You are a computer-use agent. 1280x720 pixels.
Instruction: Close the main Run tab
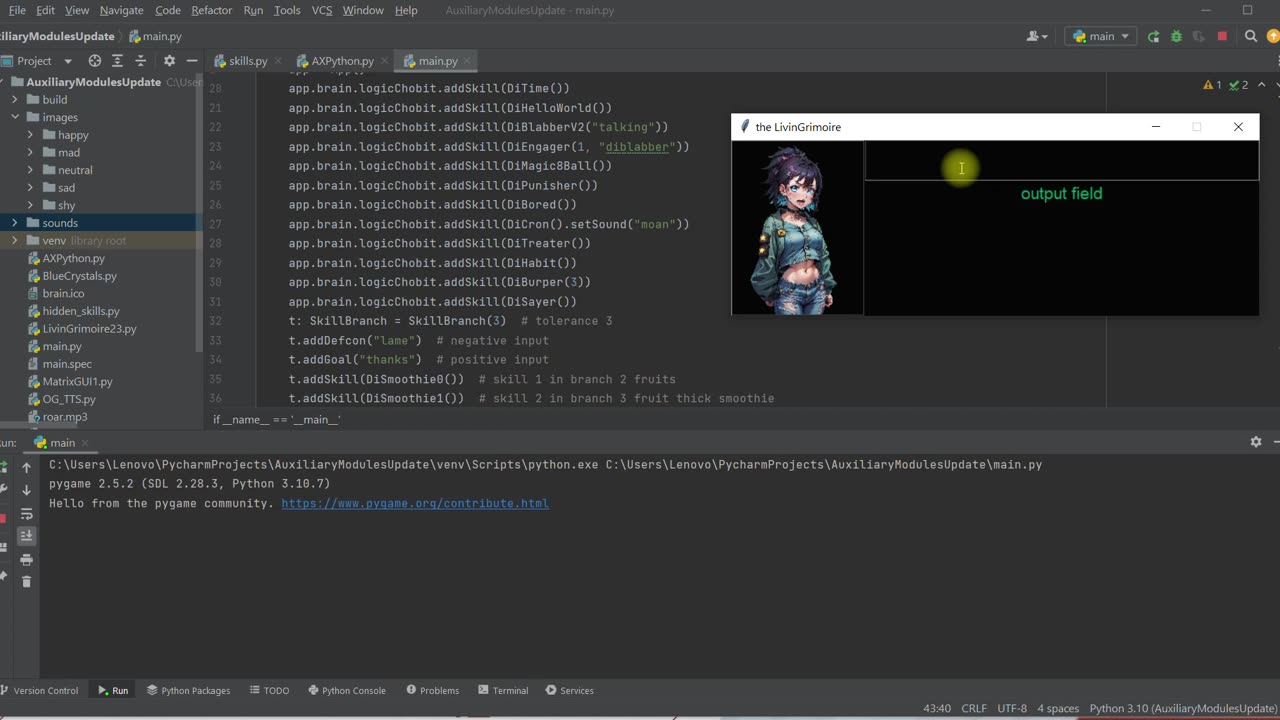pos(84,442)
